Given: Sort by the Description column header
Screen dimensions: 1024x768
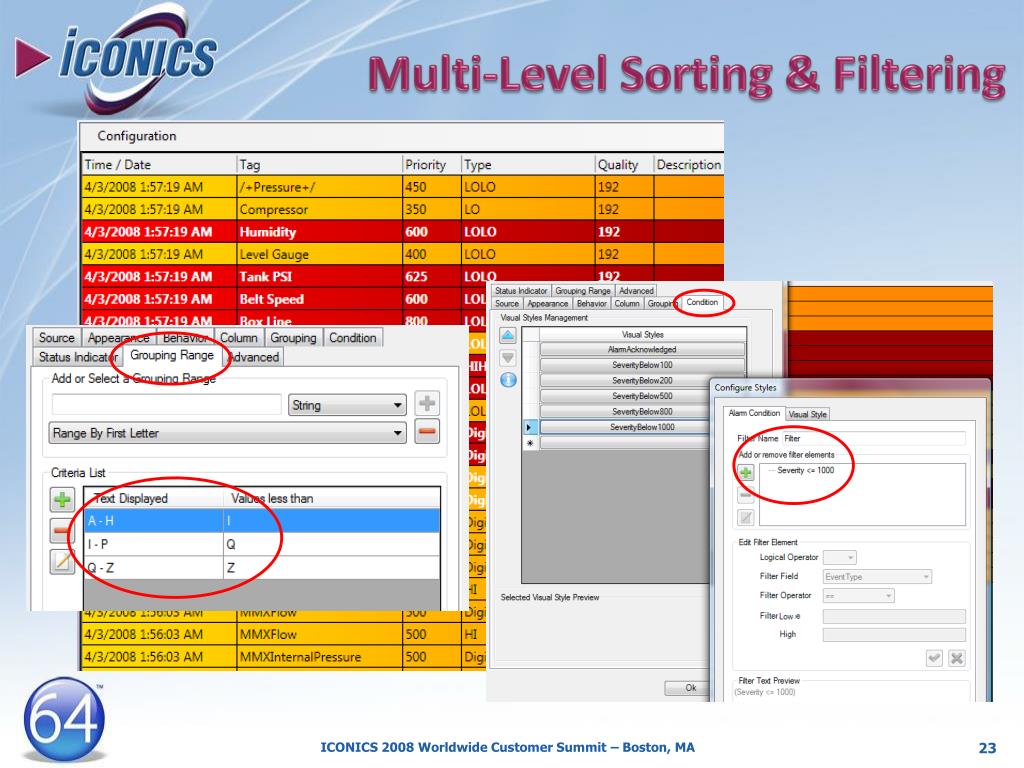Looking at the screenshot, I should pyautogui.click(x=689, y=165).
